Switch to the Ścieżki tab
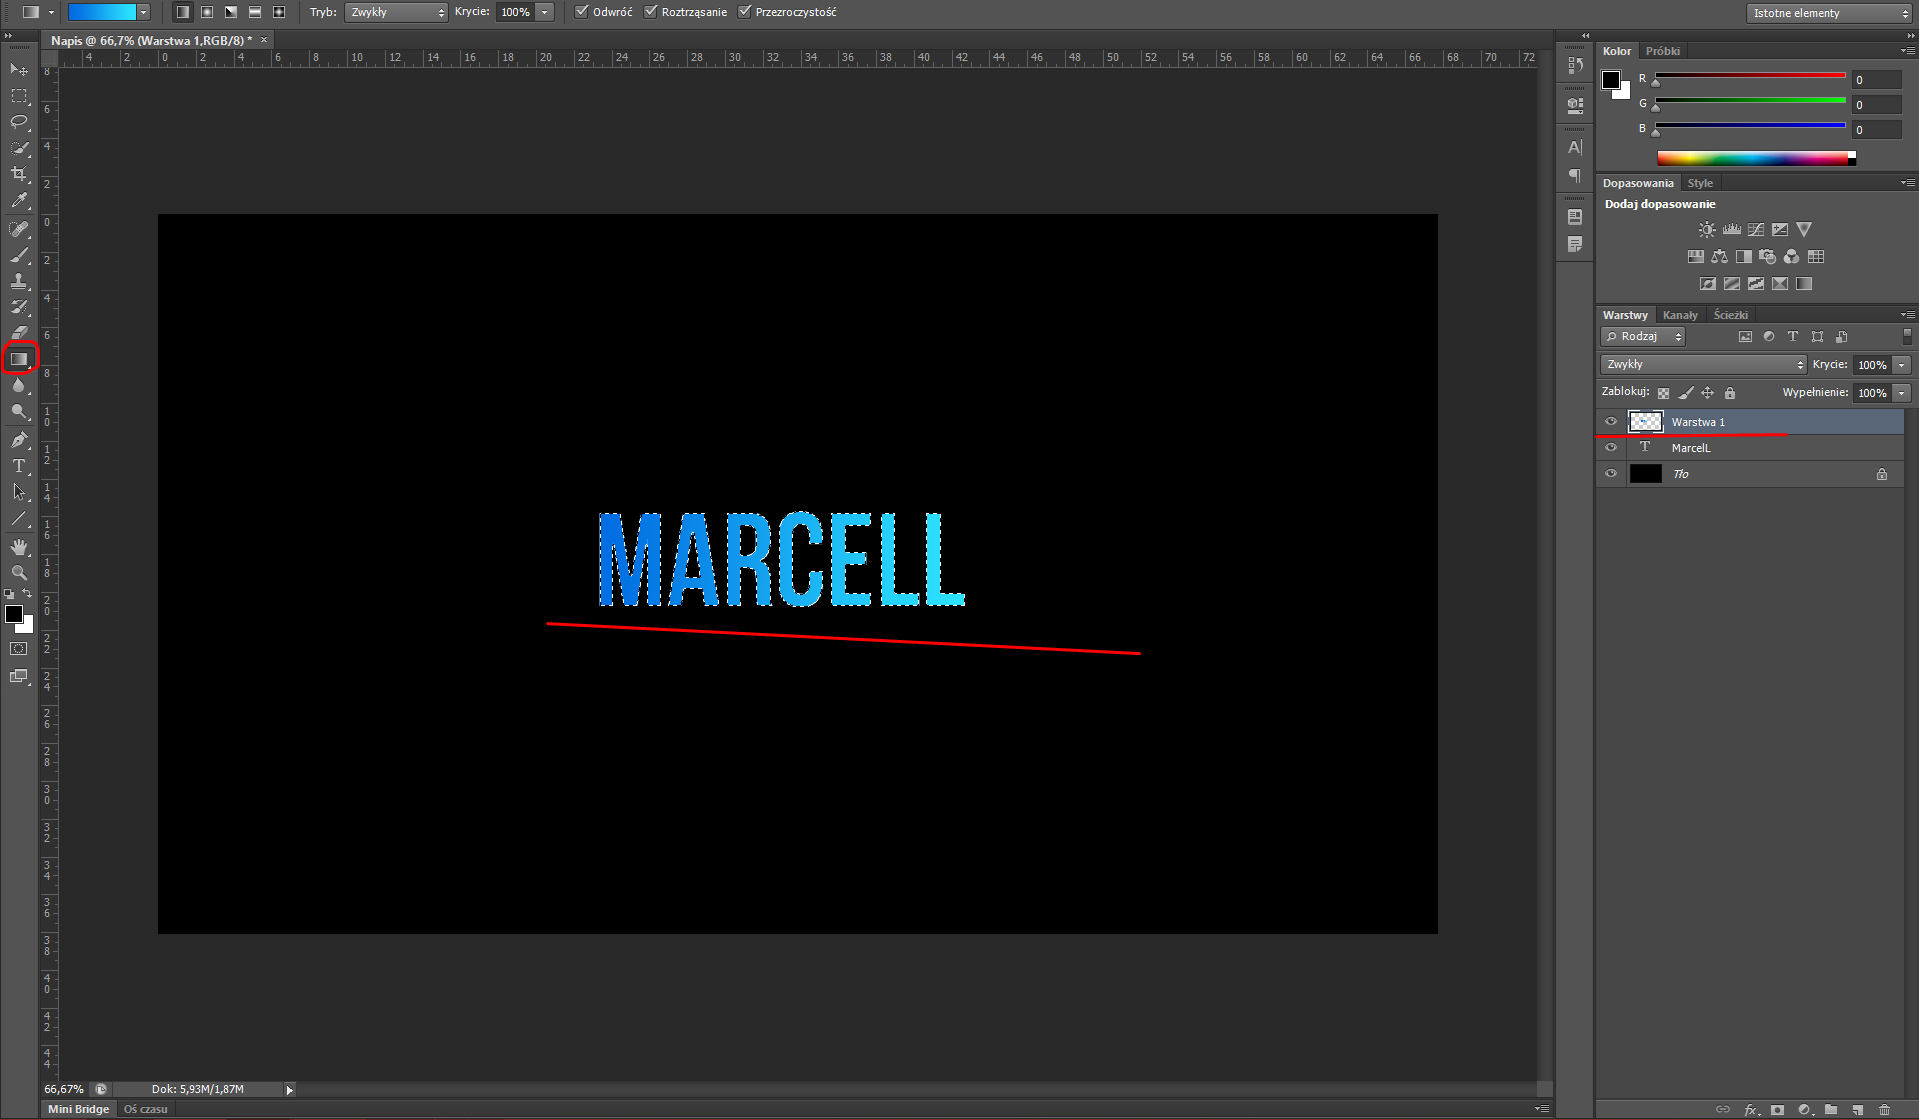 [x=1730, y=315]
